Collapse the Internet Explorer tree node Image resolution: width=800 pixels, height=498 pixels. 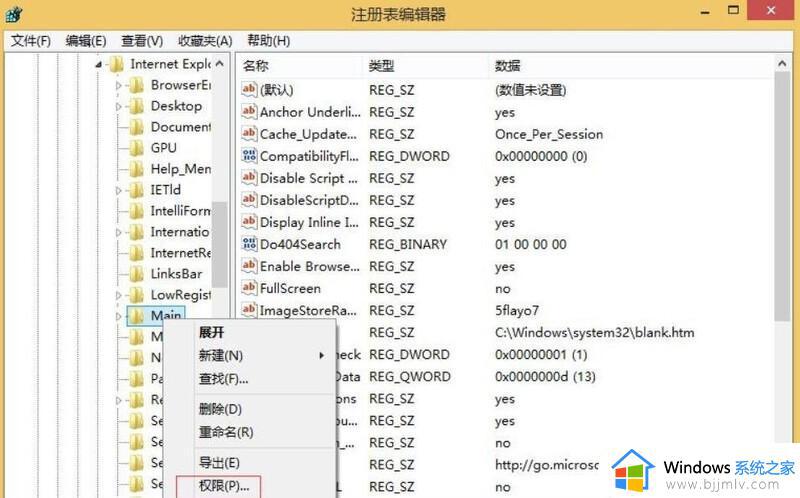pos(98,65)
